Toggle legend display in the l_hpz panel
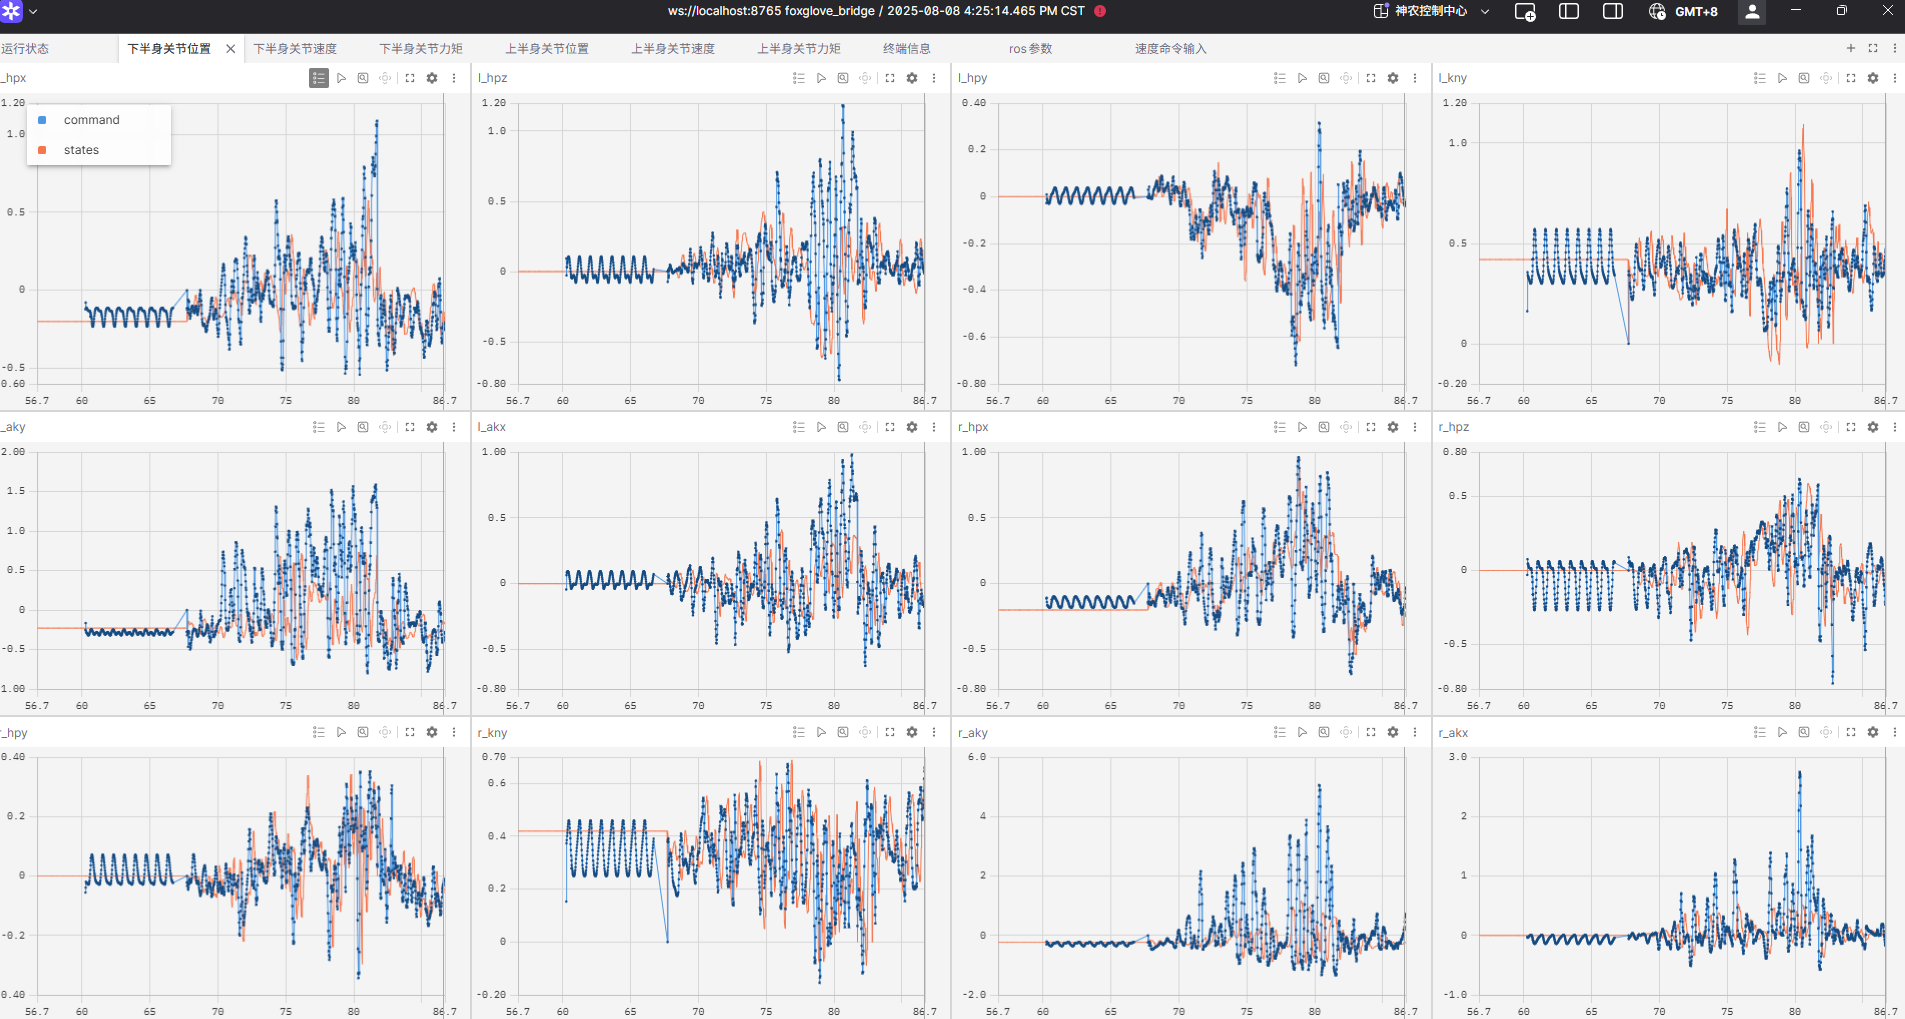1905x1019 pixels. tap(799, 78)
